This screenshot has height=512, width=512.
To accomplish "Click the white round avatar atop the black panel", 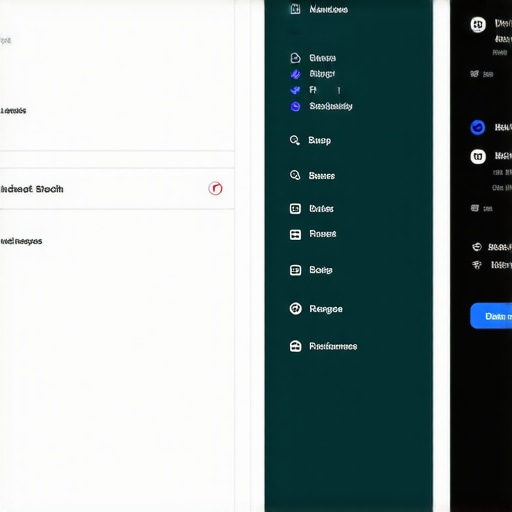I will point(478,24).
